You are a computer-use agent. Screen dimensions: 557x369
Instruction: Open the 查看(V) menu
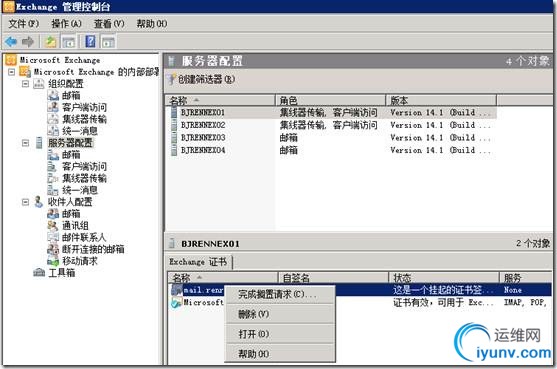point(109,24)
